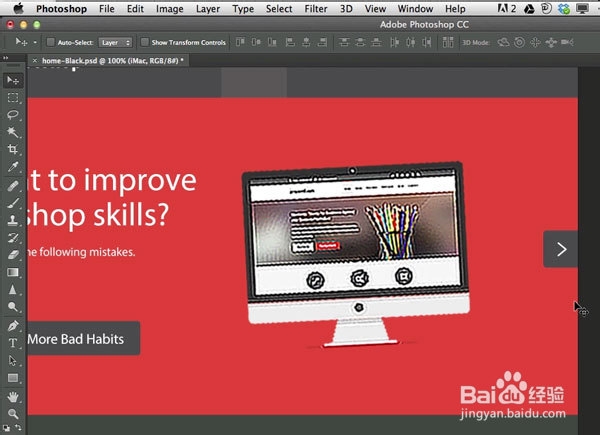
Task: Open the Image menu
Action: pyautogui.click(x=170, y=8)
